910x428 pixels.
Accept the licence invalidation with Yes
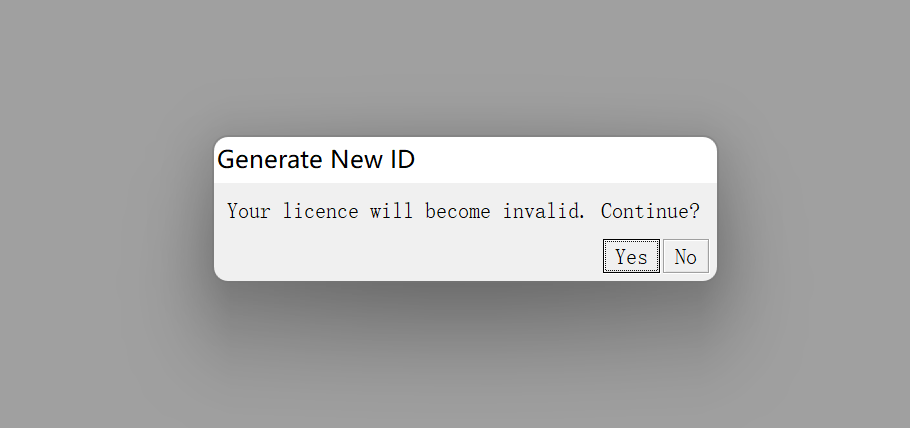(x=631, y=256)
